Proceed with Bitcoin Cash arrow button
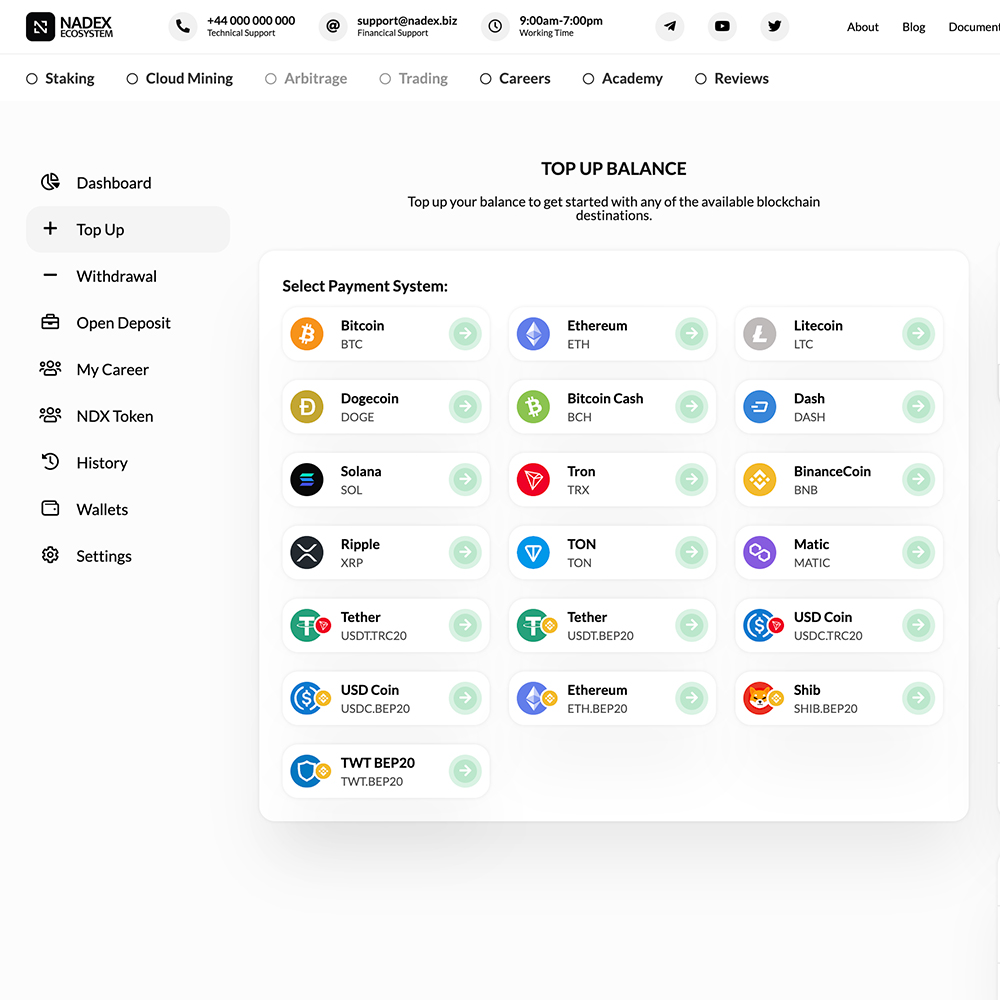Screen dimensions: 1000x1000 (691, 406)
